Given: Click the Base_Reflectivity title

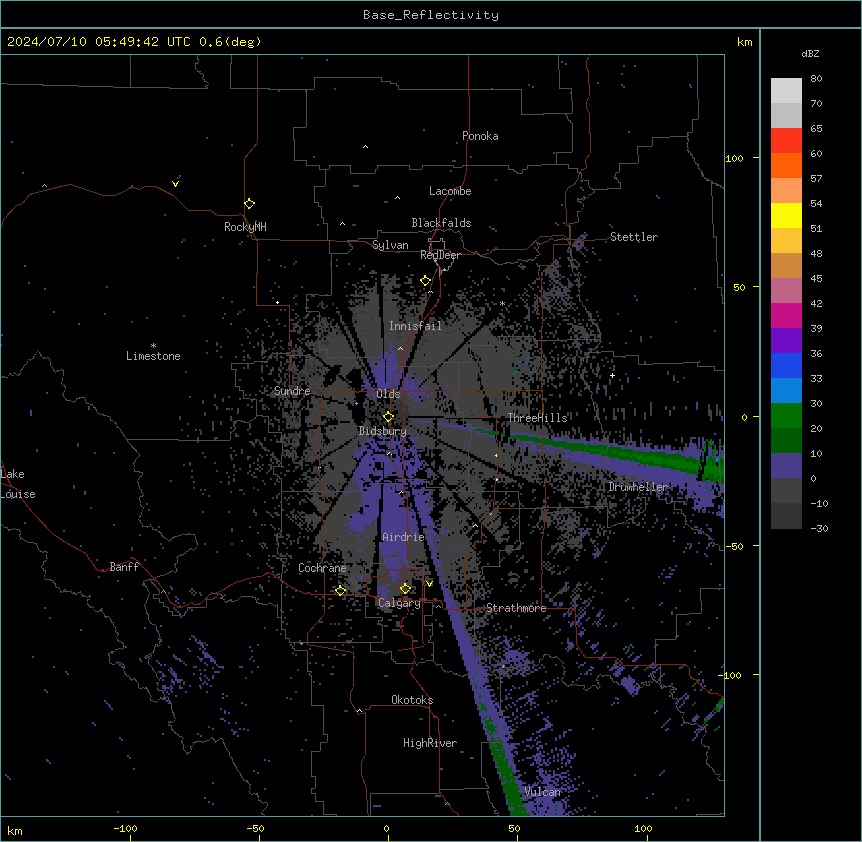Looking at the screenshot, I should [431, 15].
